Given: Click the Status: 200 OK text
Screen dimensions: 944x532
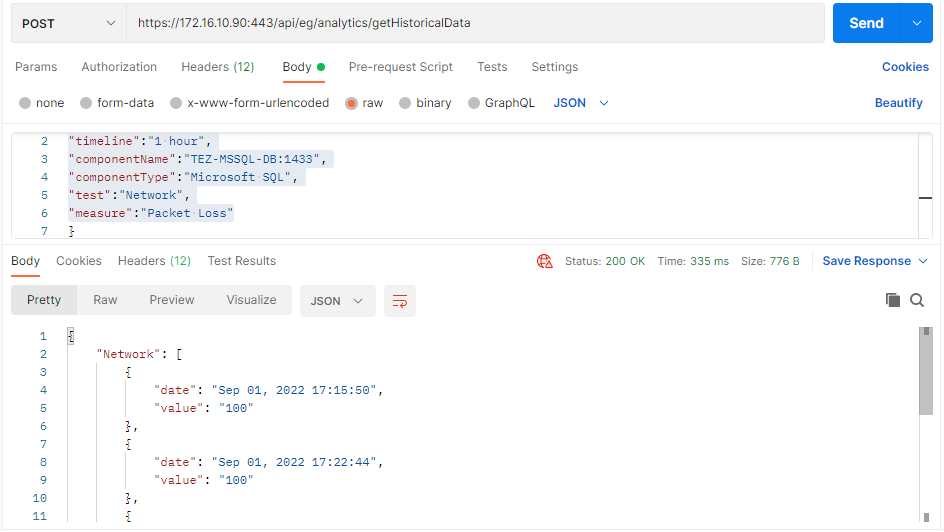Looking at the screenshot, I should (x=604, y=261).
